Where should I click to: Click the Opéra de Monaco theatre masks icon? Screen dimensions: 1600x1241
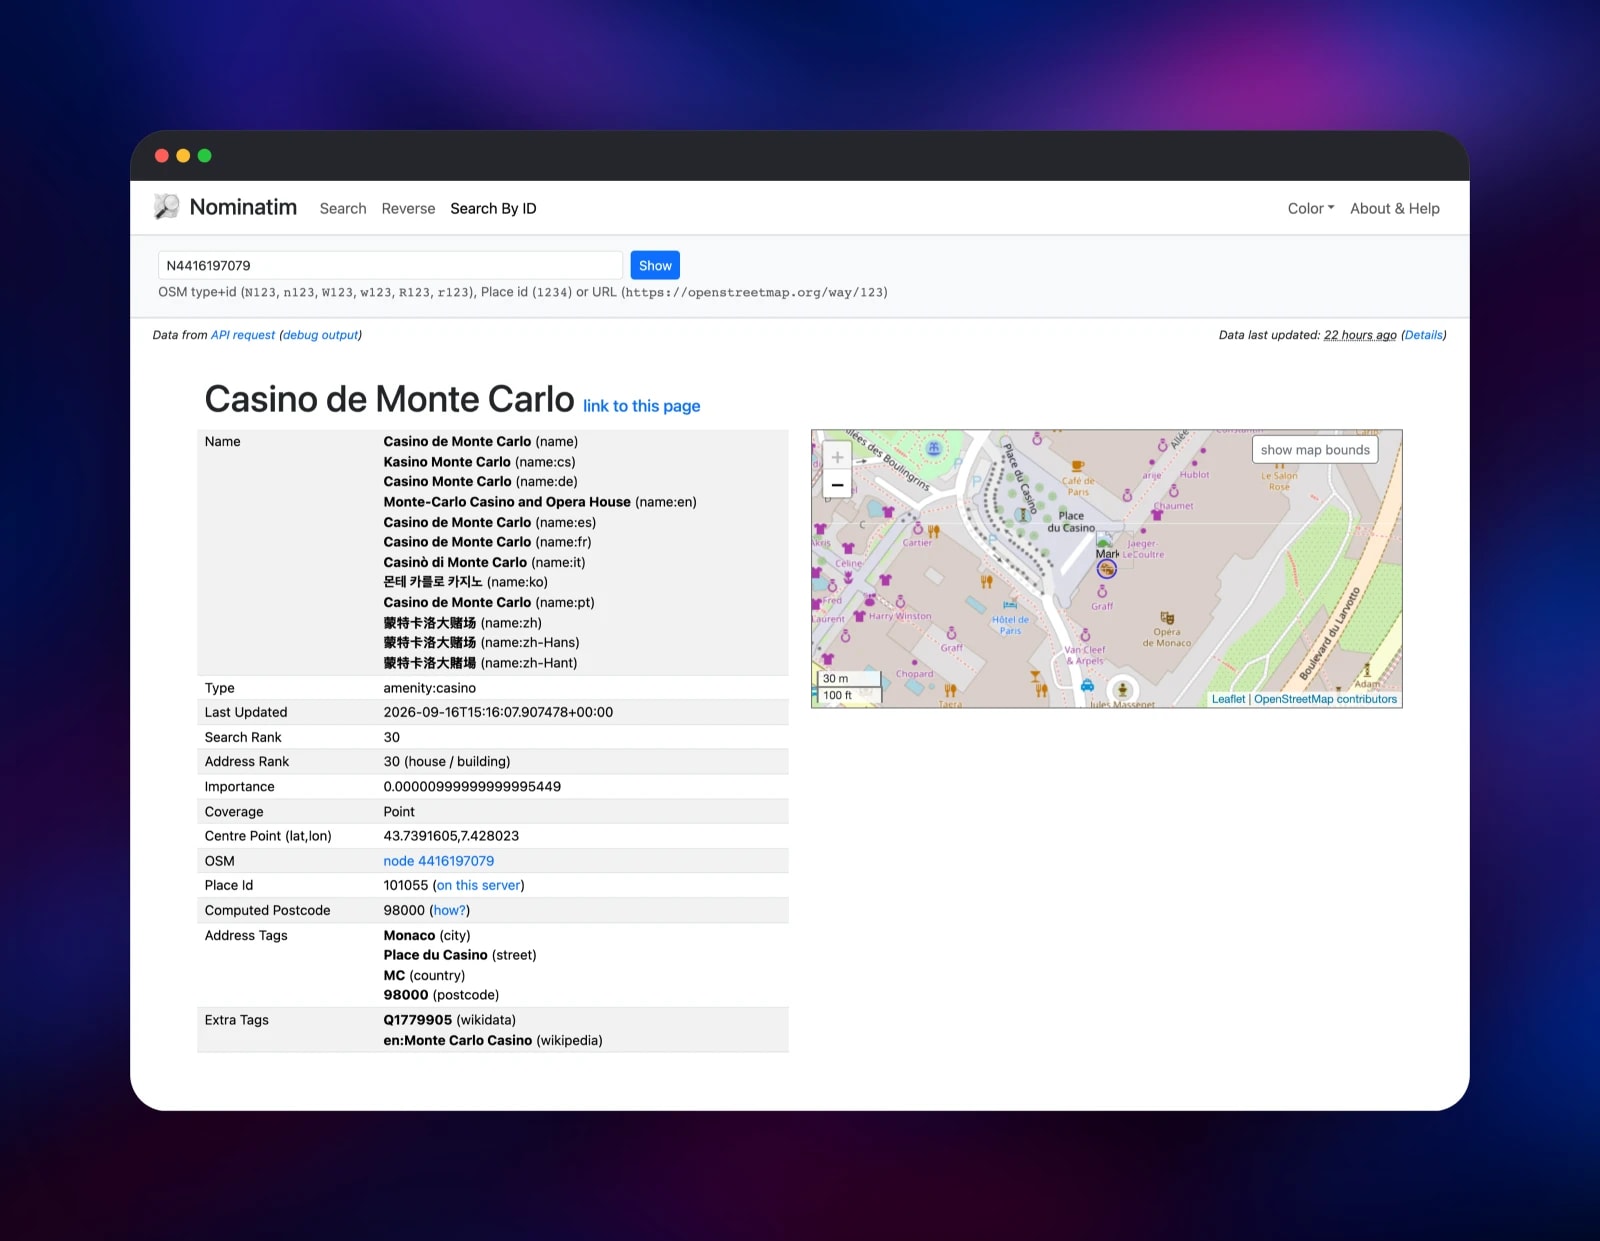coord(1167,618)
